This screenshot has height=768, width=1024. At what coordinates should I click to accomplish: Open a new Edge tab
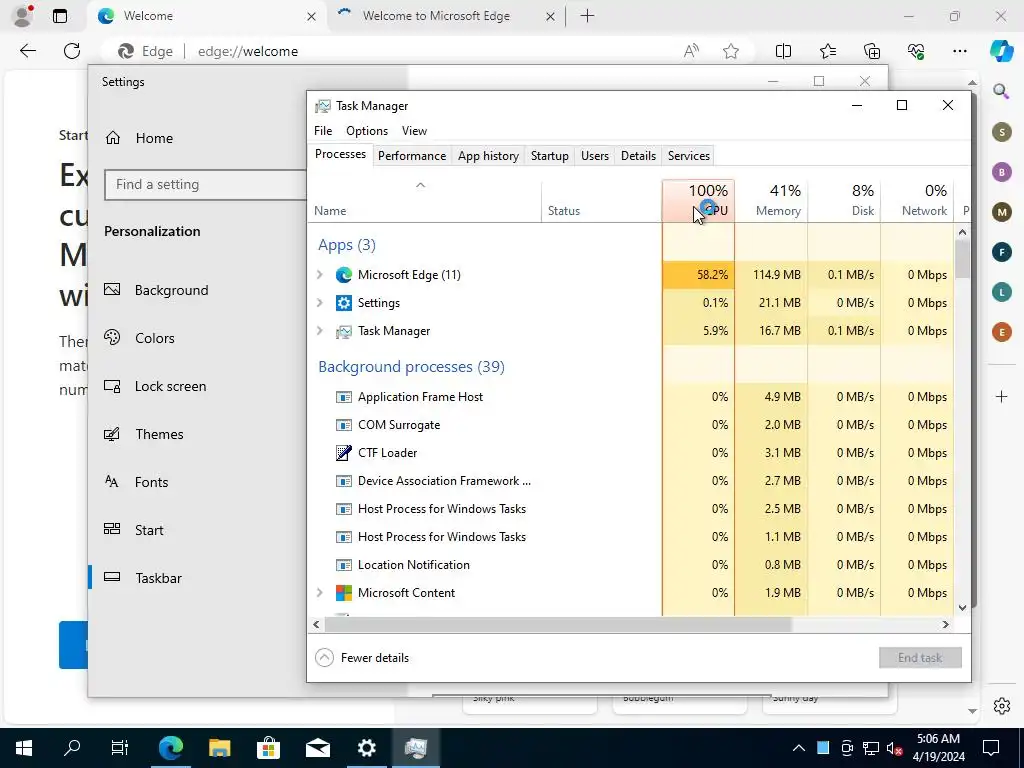(x=587, y=16)
